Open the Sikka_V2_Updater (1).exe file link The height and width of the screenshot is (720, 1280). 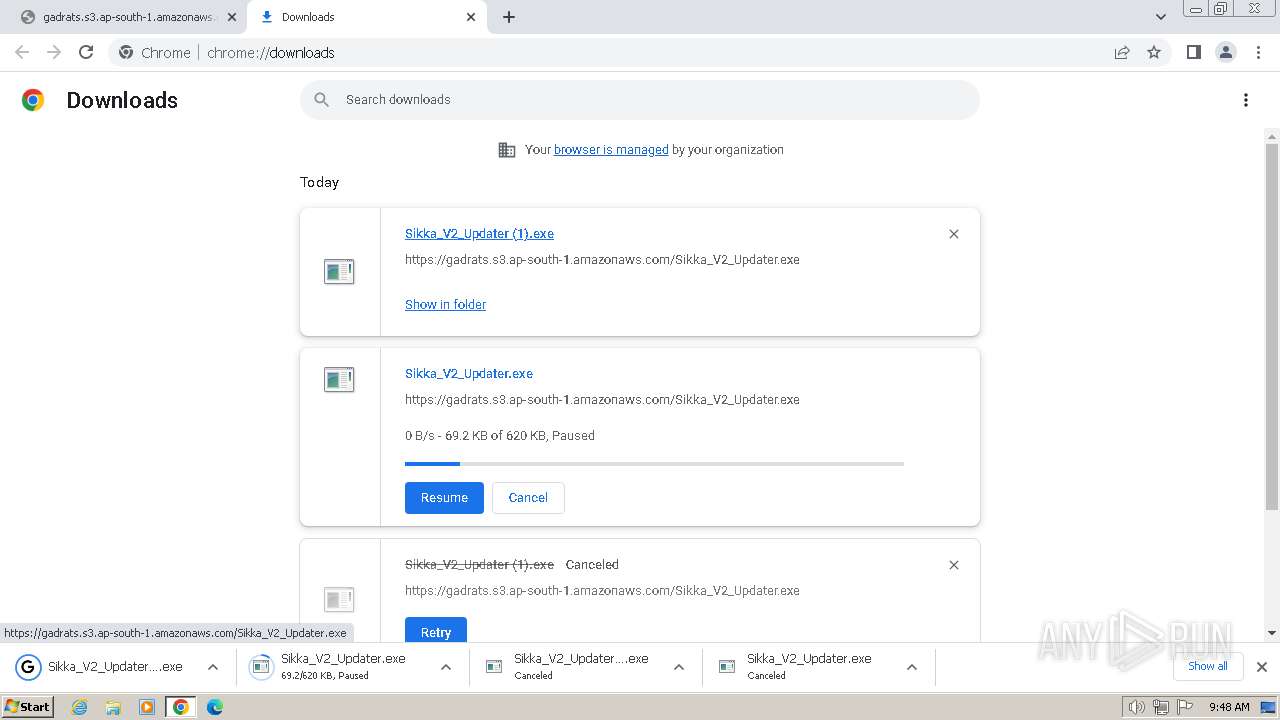click(479, 234)
